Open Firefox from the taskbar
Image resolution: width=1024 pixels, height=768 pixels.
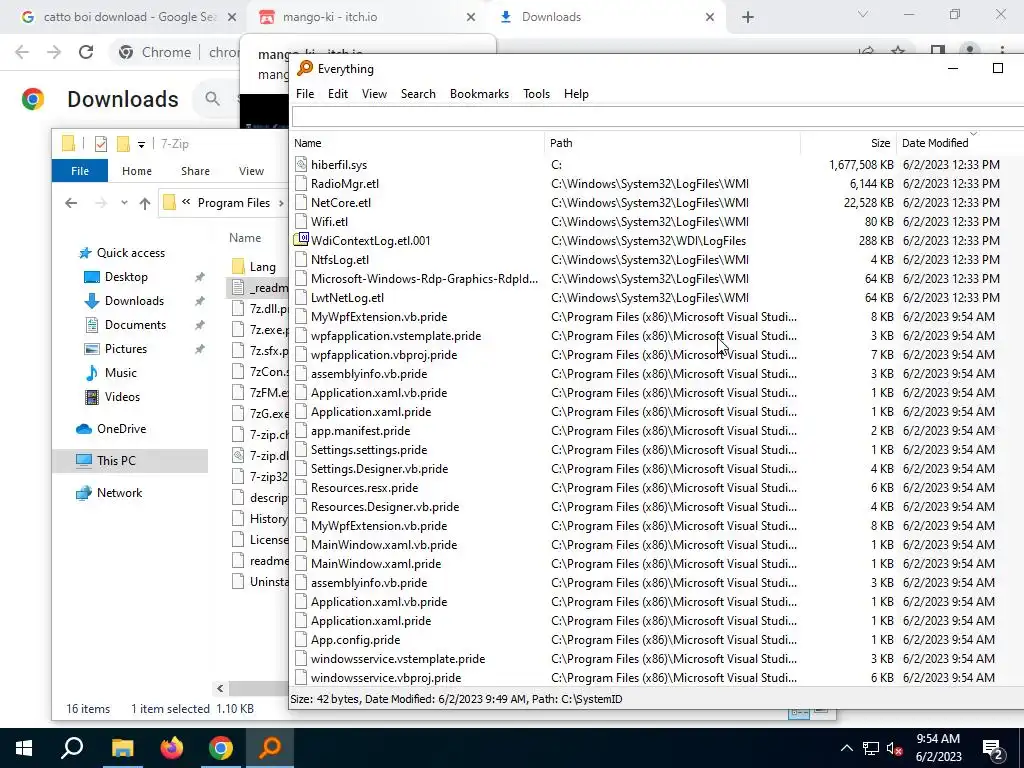(x=172, y=748)
